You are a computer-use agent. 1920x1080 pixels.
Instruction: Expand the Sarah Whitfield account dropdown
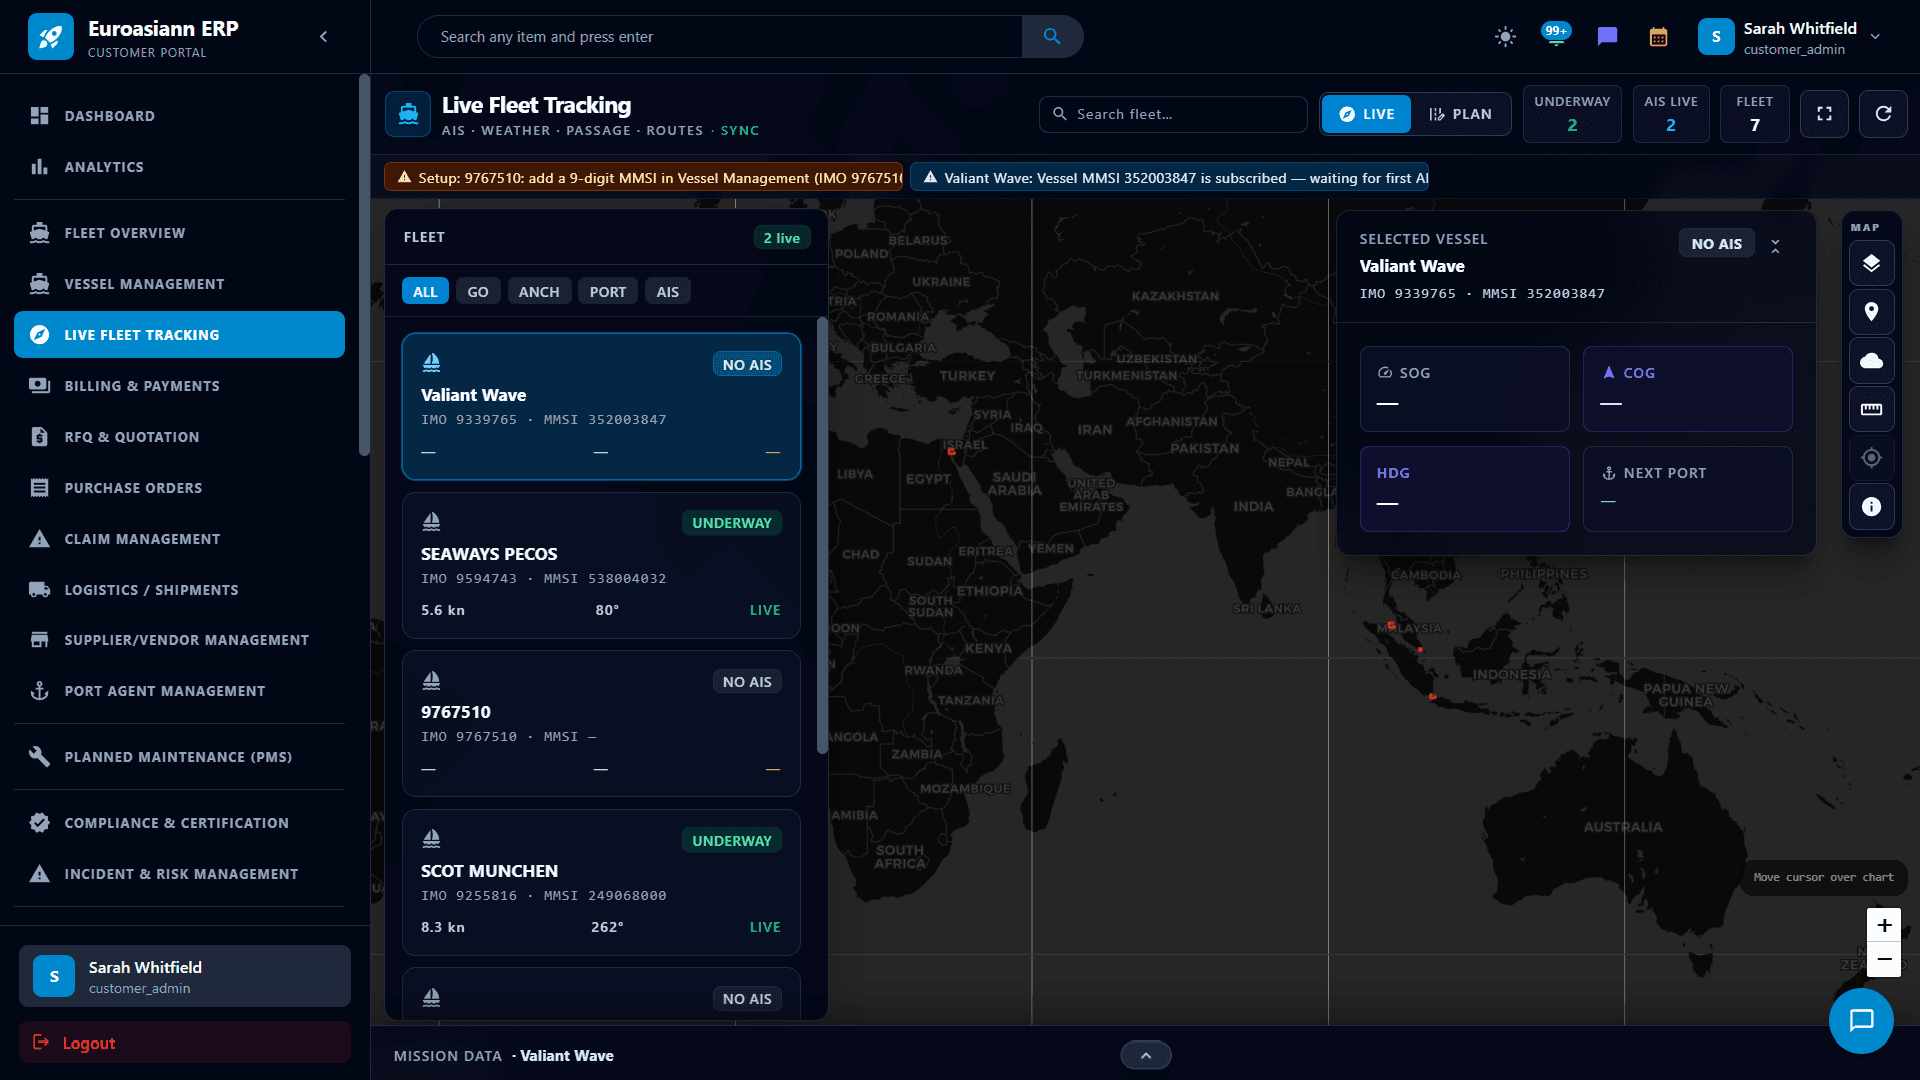(1875, 36)
